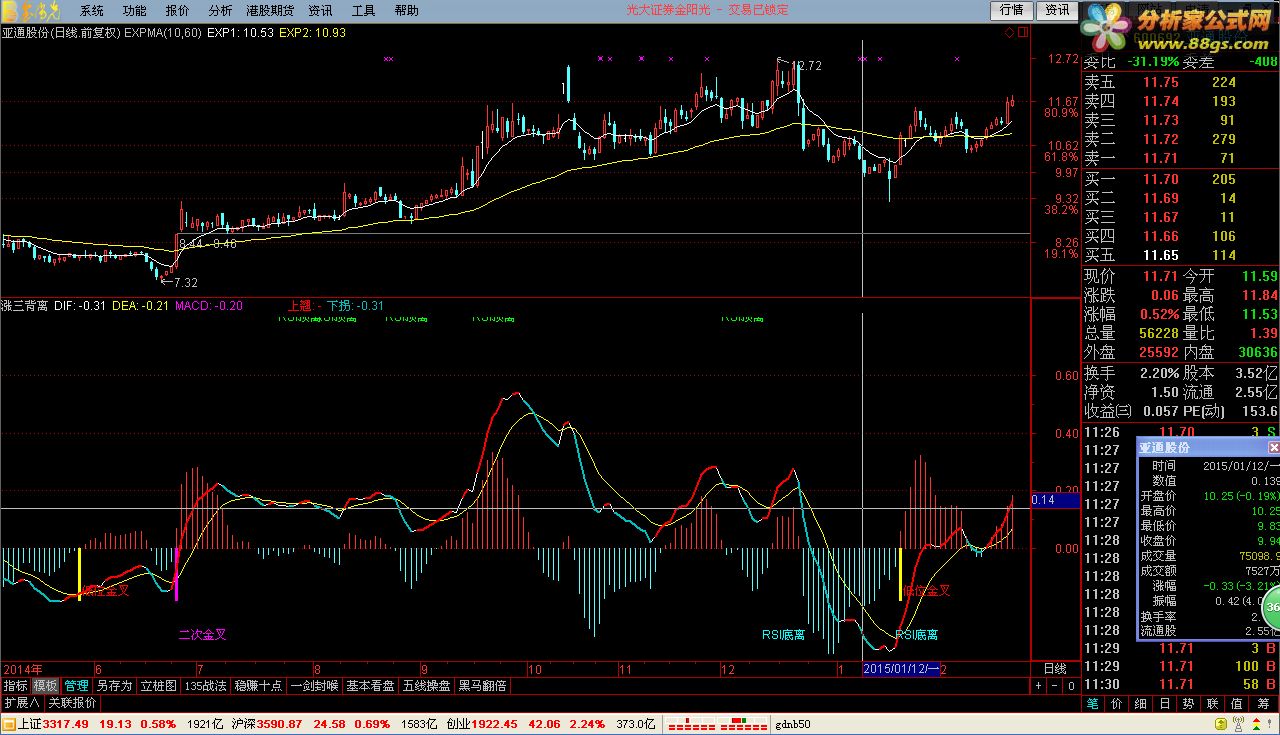Switch to the 一剑封喉 template
Screen dimensions: 1280x735
315,686
